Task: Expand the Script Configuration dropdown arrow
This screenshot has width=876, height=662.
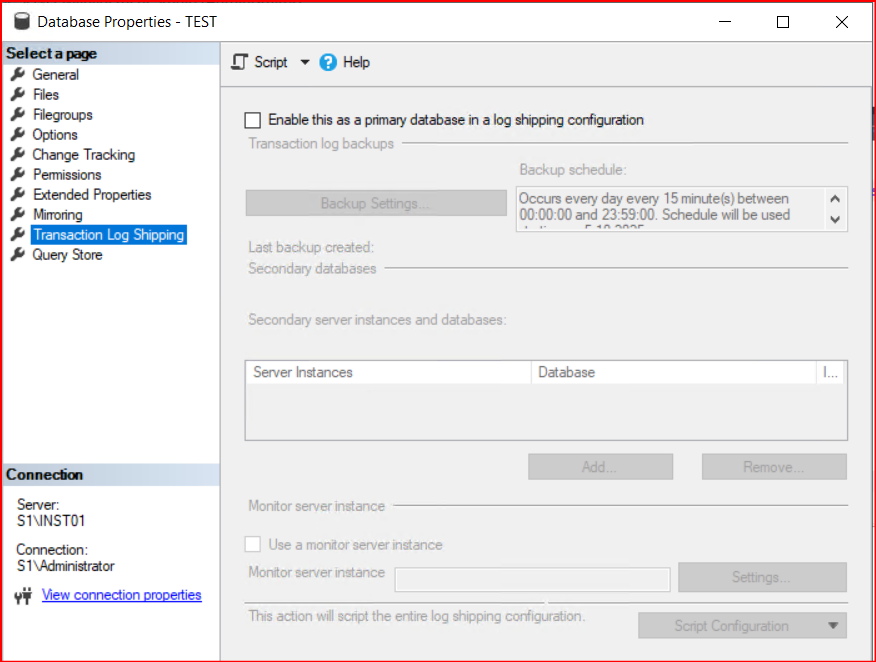Action: point(832,626)
